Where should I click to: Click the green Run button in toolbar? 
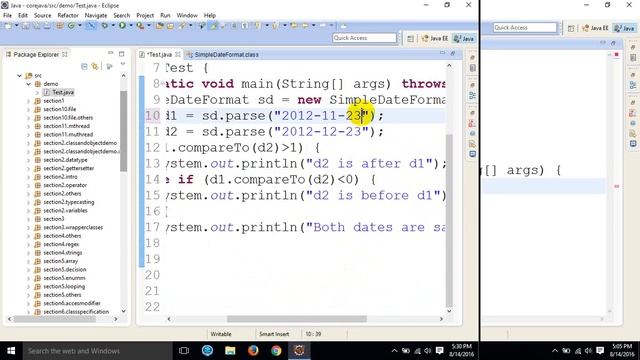(122, 25)
